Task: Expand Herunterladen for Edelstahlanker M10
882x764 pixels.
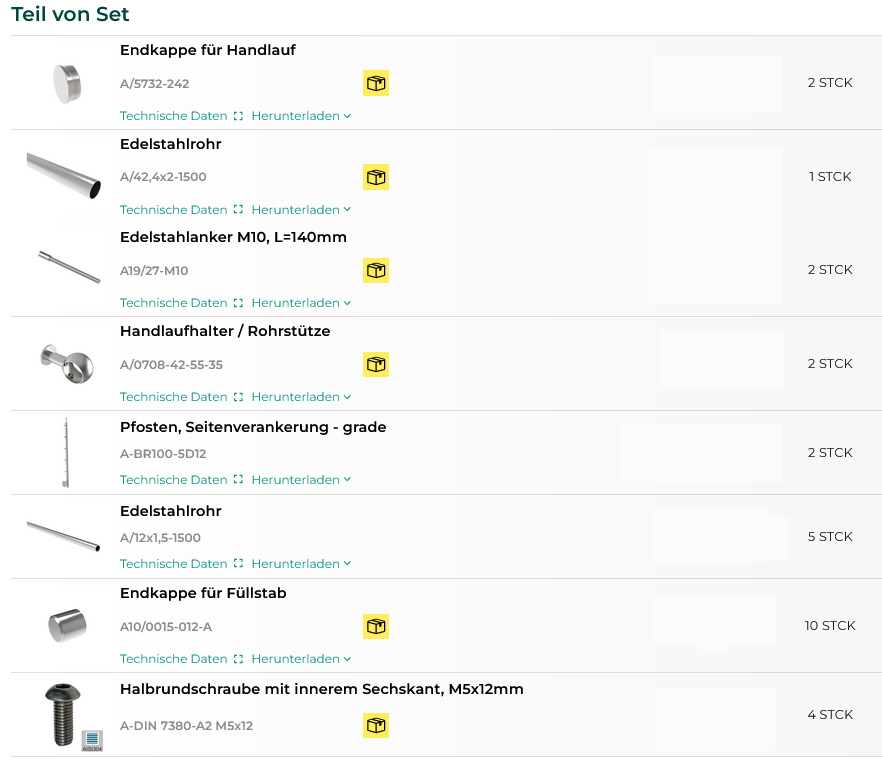Action: 301,303
